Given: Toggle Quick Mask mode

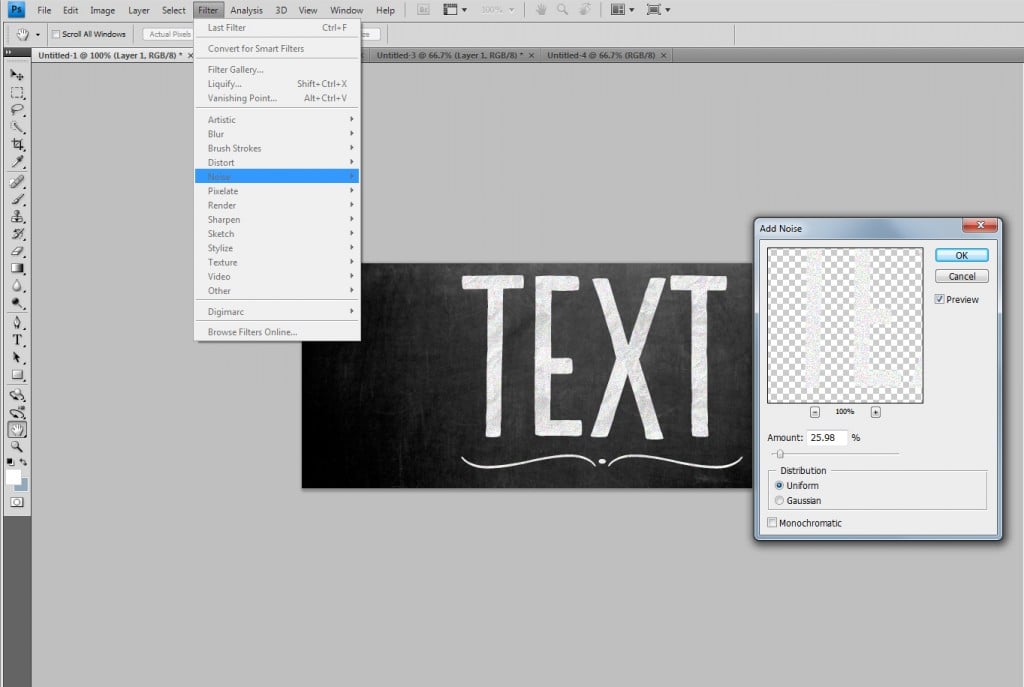Looking at the screenshot, I should 17,502.
